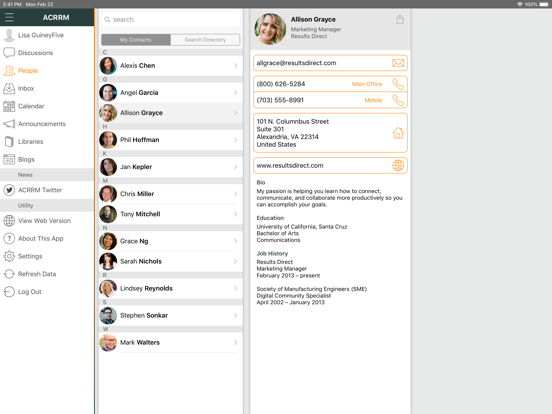Screen dimensions: 552x414
Task: Click the Log Out label
Action: click(x=30, y=292)
